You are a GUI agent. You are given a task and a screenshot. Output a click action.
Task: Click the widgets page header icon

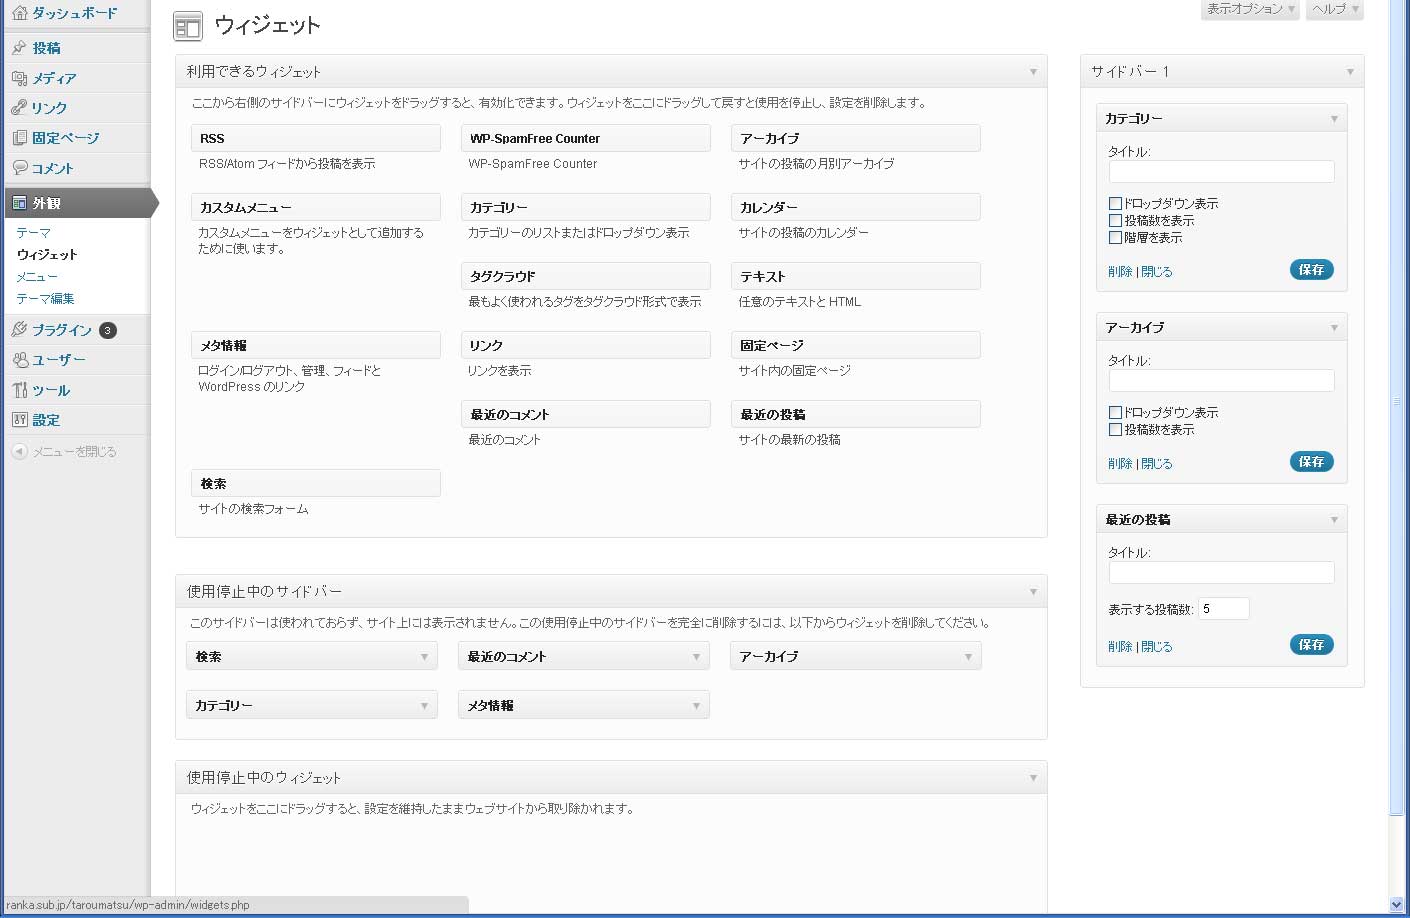coord(188,27)
